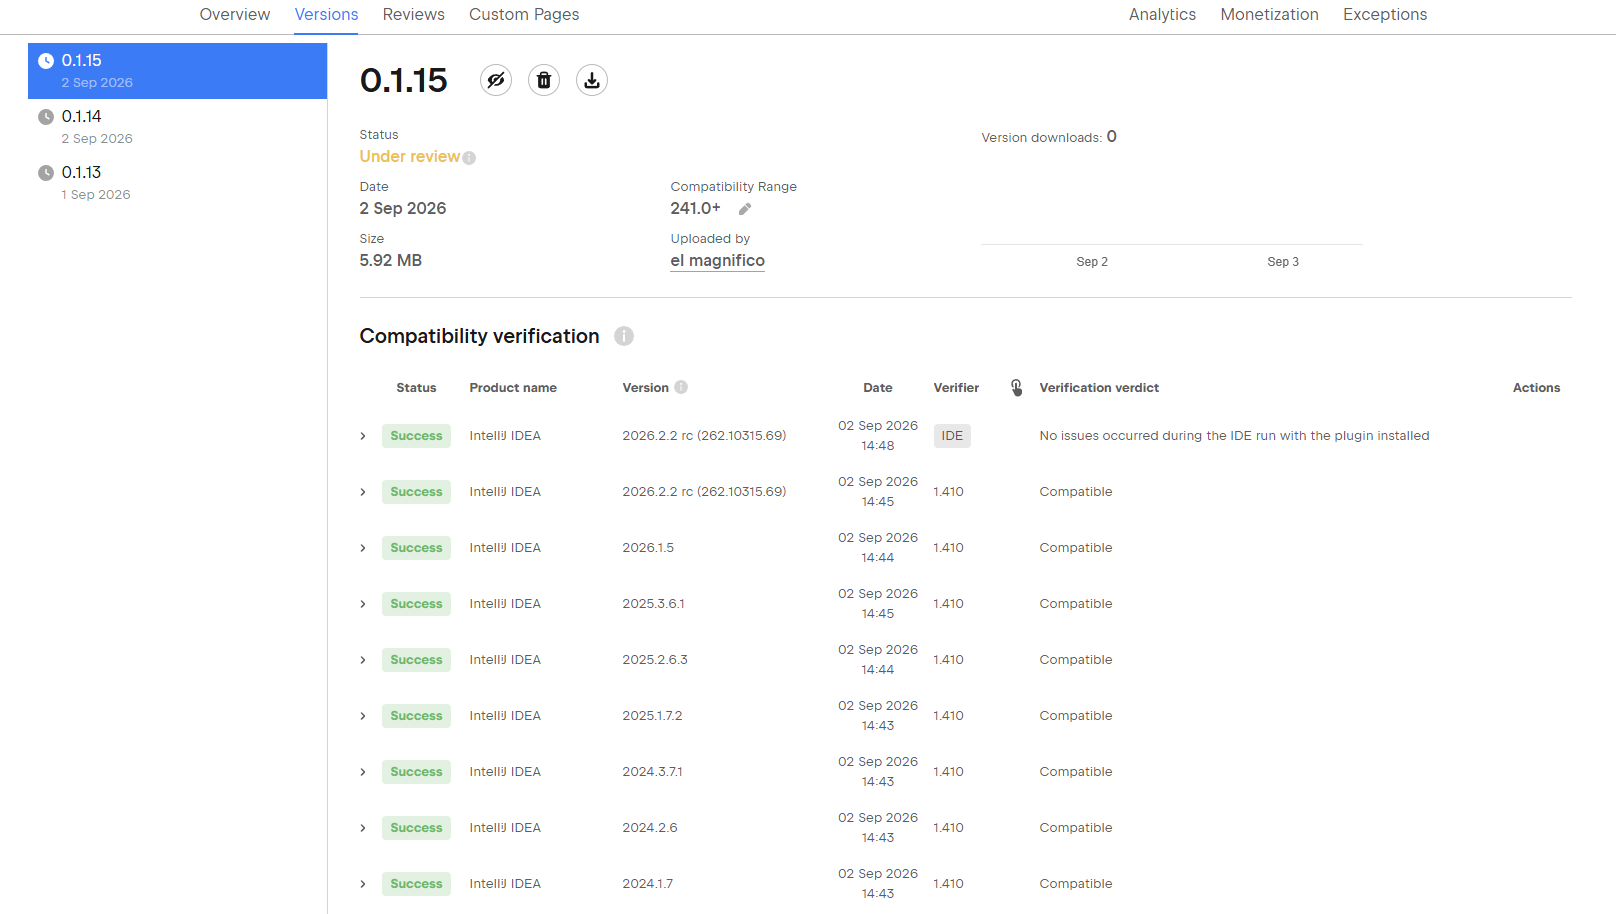Click 1.410 verifier in 2026.1.5 row

click(x=948, y=548)
